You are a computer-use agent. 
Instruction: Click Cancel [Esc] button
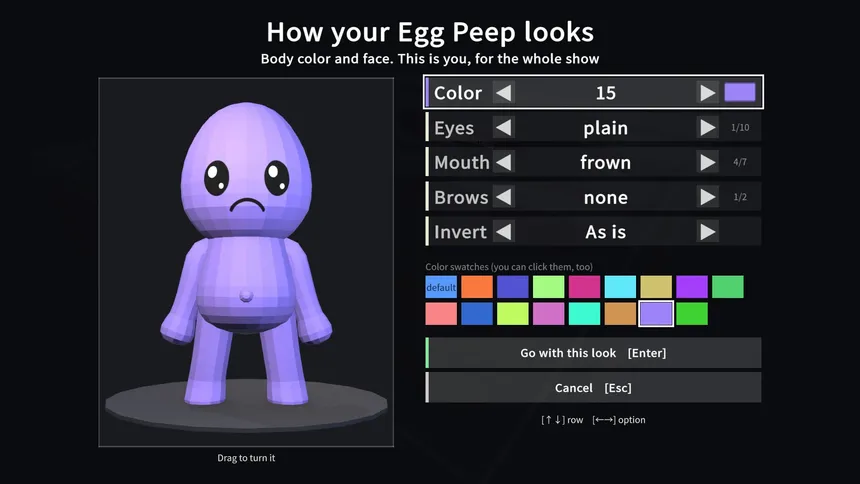[x=593, y=388]
